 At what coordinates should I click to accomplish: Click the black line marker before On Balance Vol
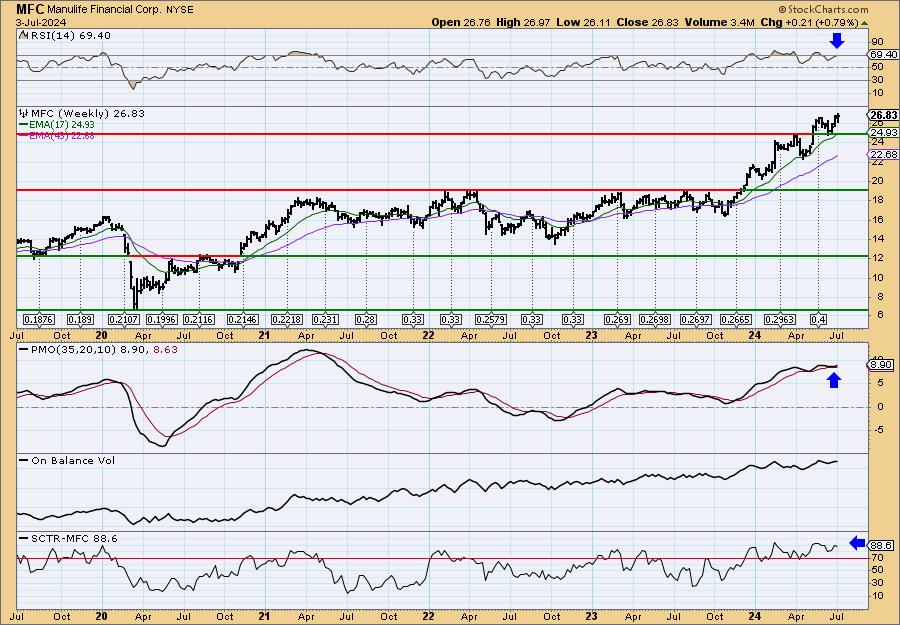click(x=24, y=460)
